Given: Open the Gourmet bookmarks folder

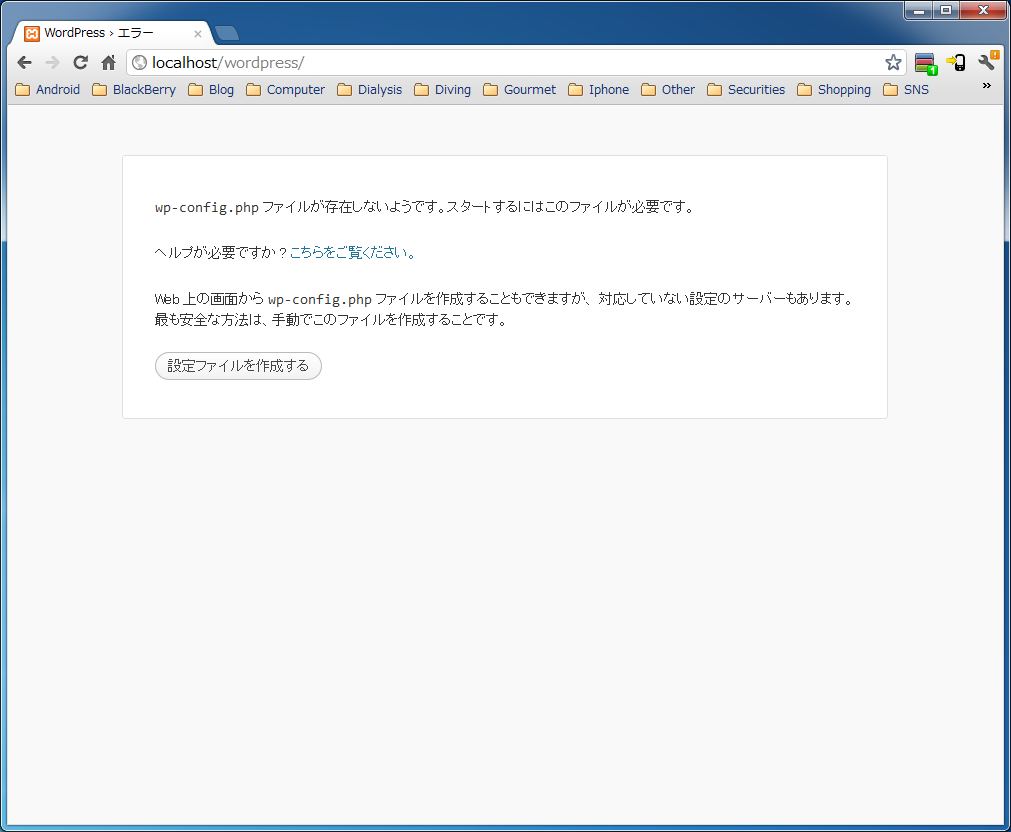Looking at the screenshot, I should click(x=520, y=90).
